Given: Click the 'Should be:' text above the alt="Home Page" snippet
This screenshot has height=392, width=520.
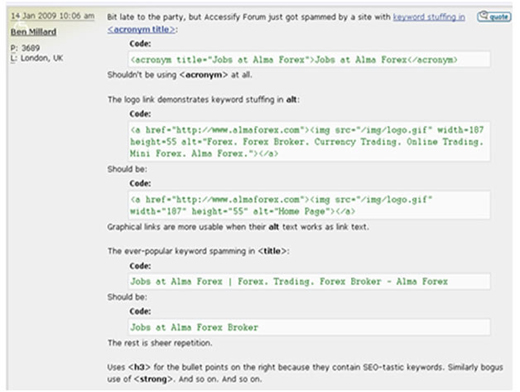Looking at the screenshot, I should point(127,169).
